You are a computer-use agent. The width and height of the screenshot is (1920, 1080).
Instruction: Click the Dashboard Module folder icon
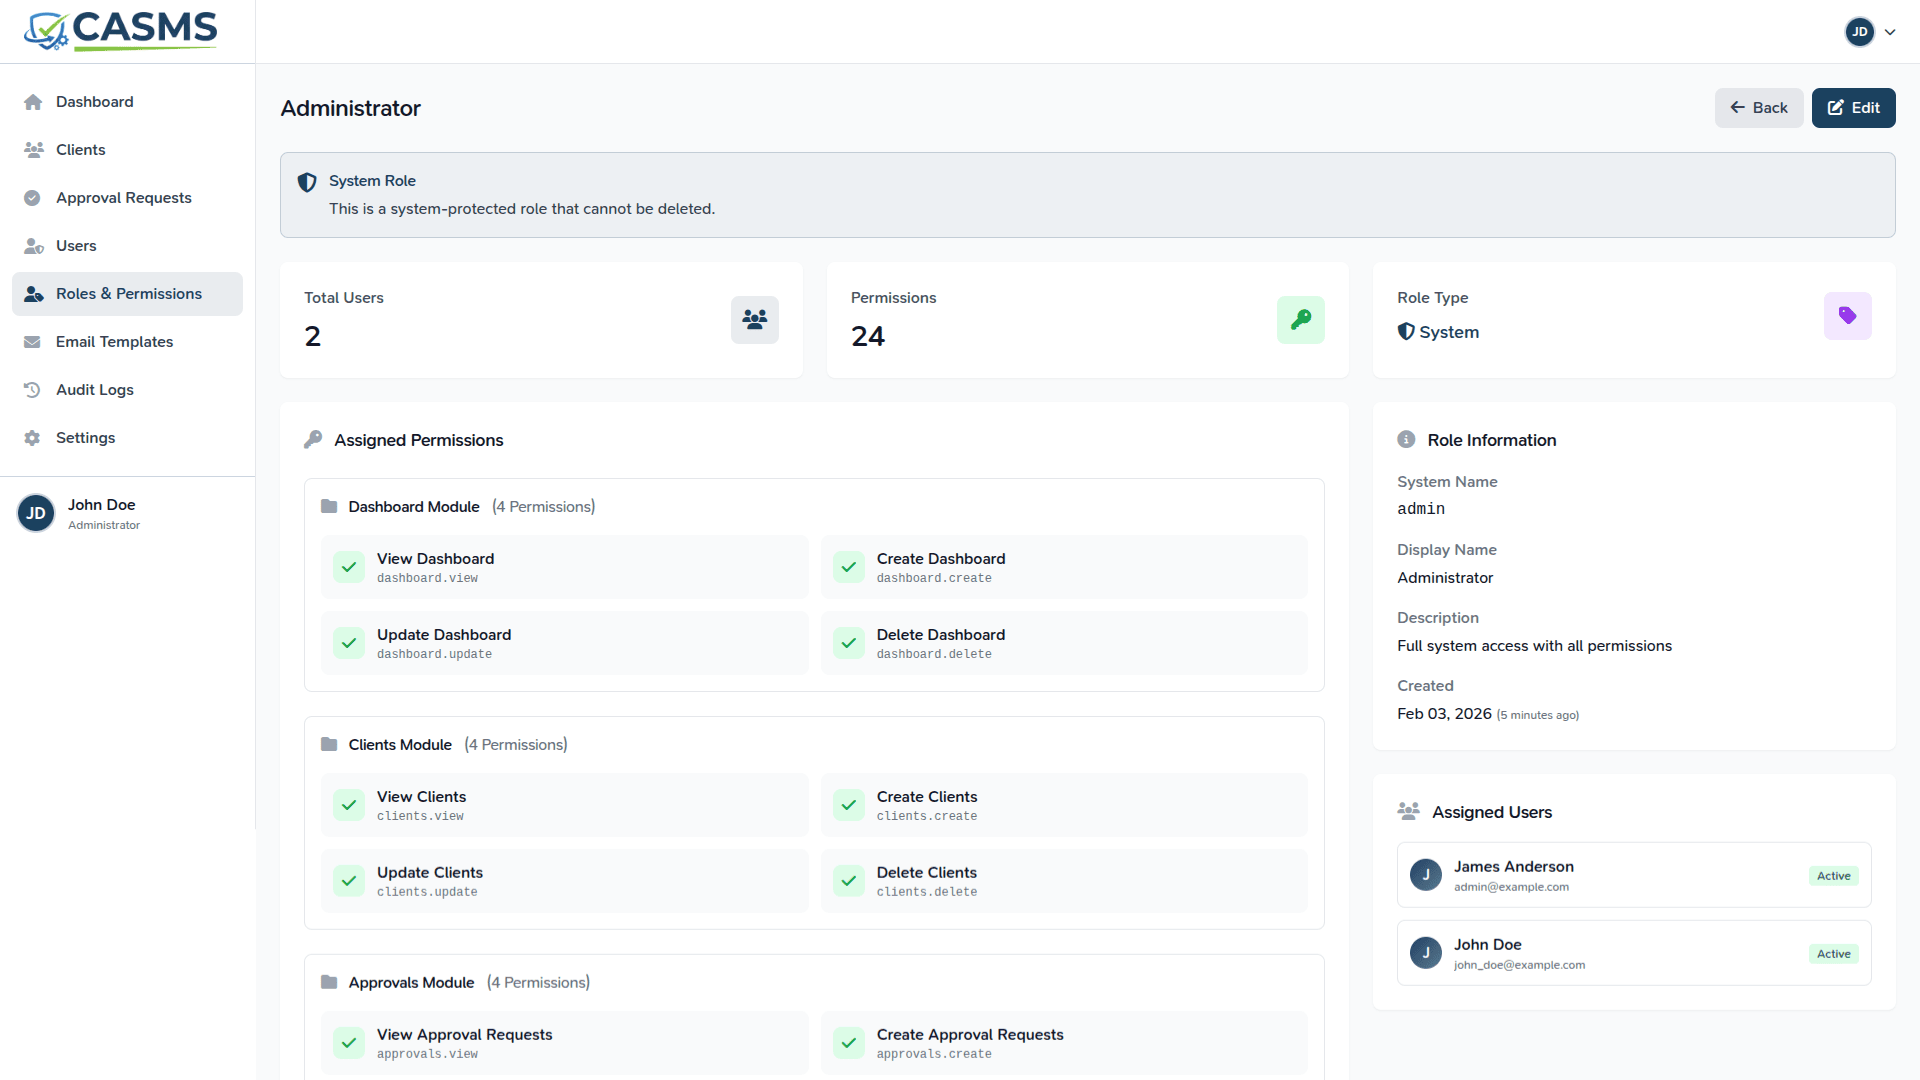[329, 506]
